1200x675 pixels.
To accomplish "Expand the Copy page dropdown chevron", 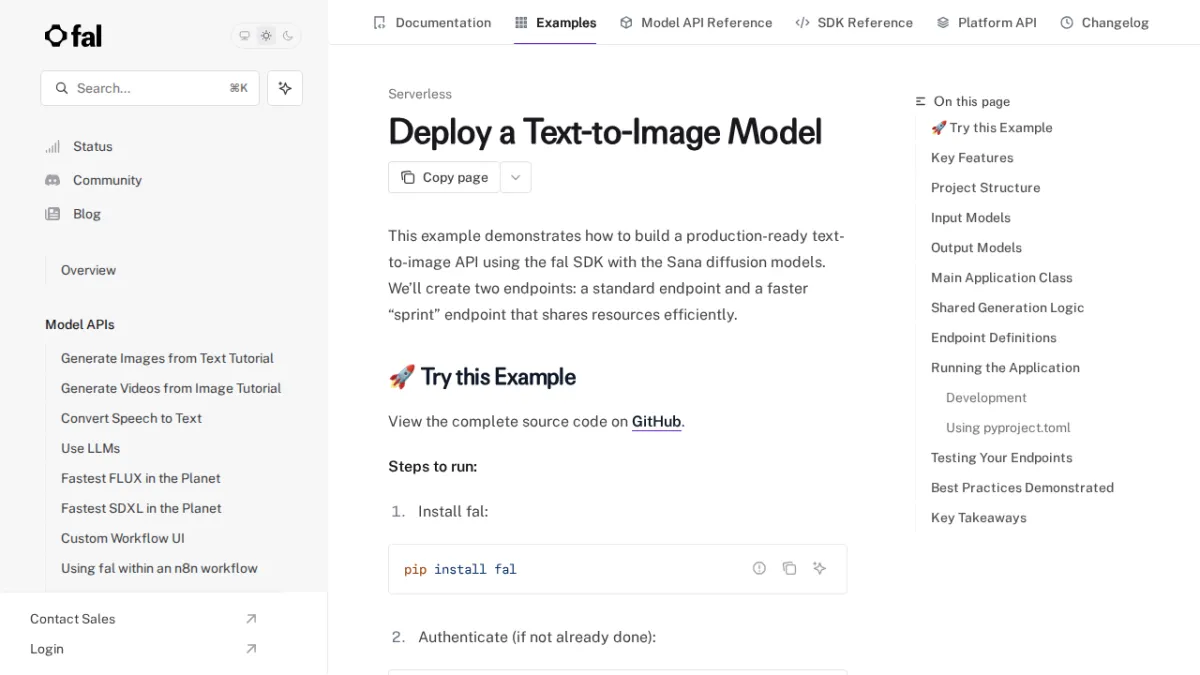I will pos(515,177).
